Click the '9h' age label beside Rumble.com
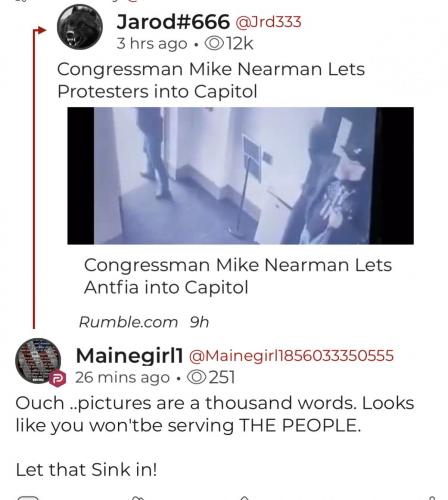This screenshot has height=500, width=448. pos(199,322)
